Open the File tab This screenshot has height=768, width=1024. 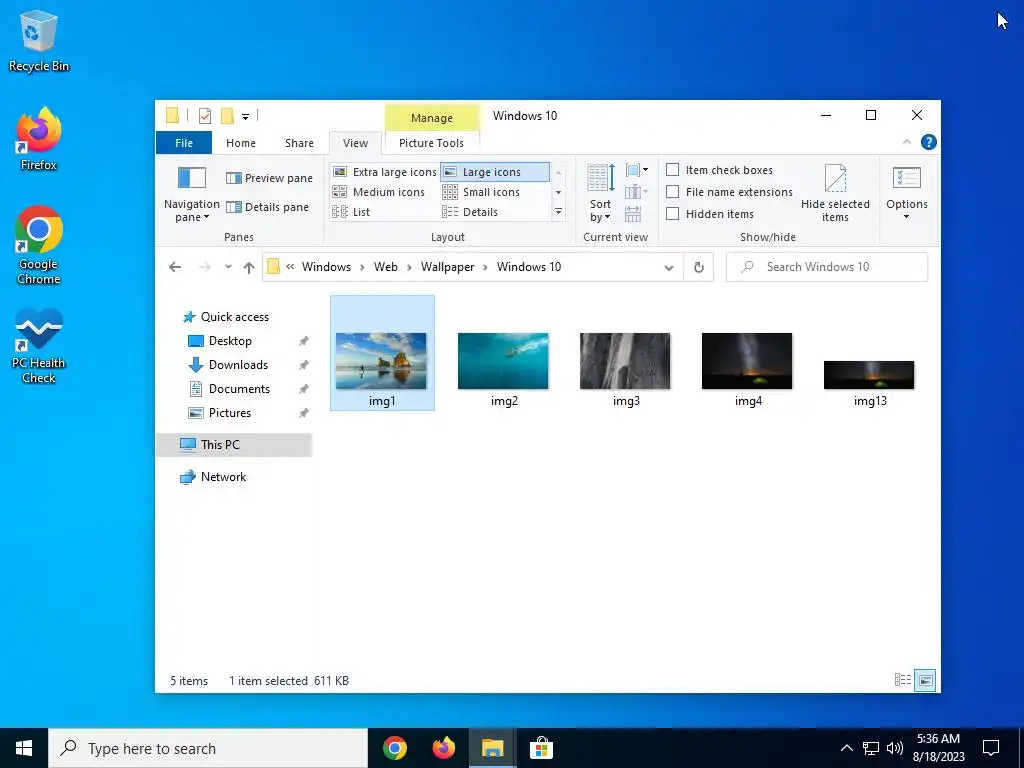click(184, 143)
